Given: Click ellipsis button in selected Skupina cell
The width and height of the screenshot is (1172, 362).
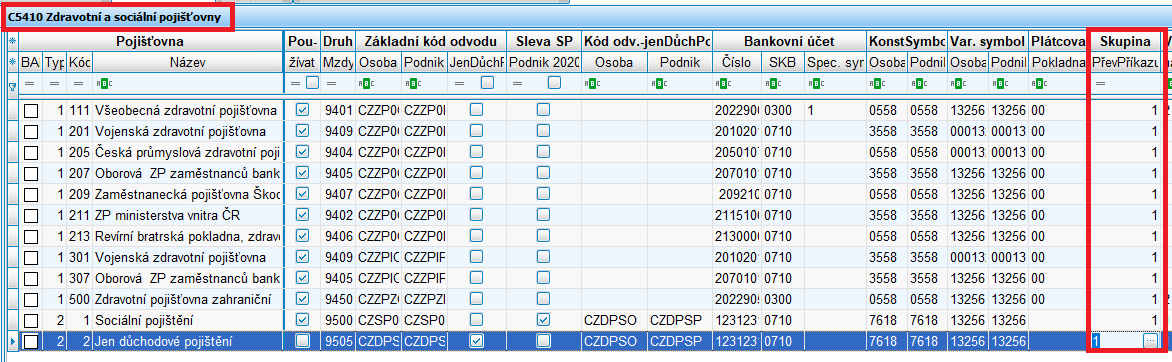Looking at the screenshot, I should tap(1151, 341).
